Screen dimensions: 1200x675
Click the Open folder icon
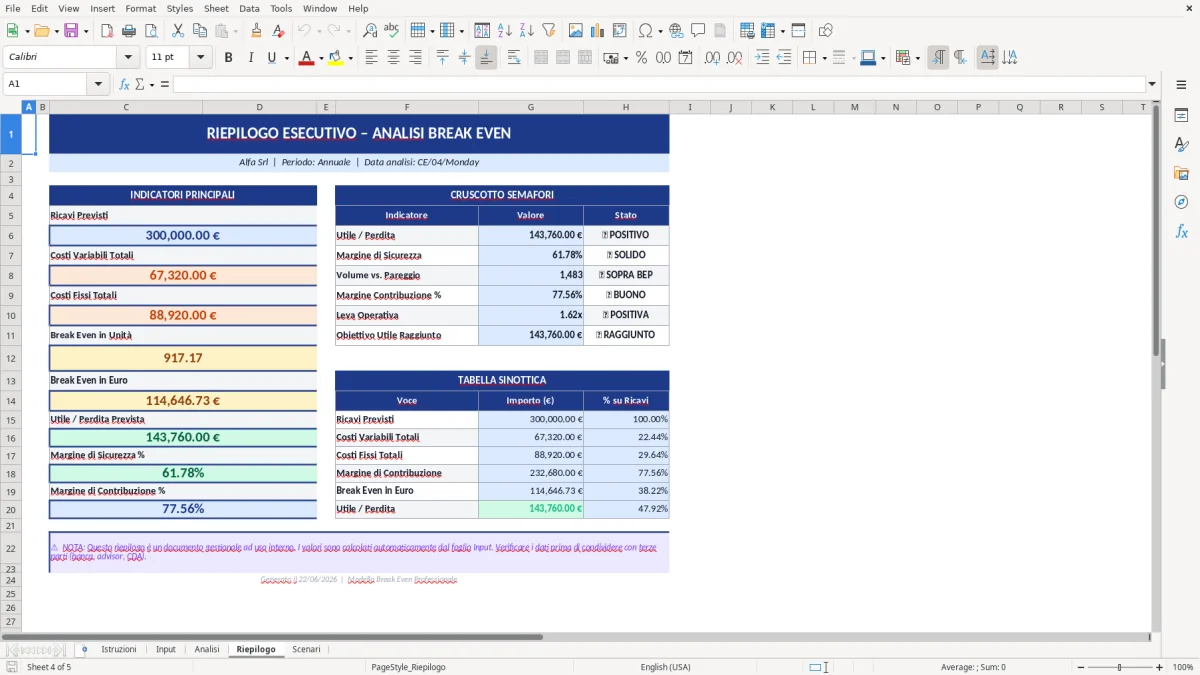coord(42,31)
